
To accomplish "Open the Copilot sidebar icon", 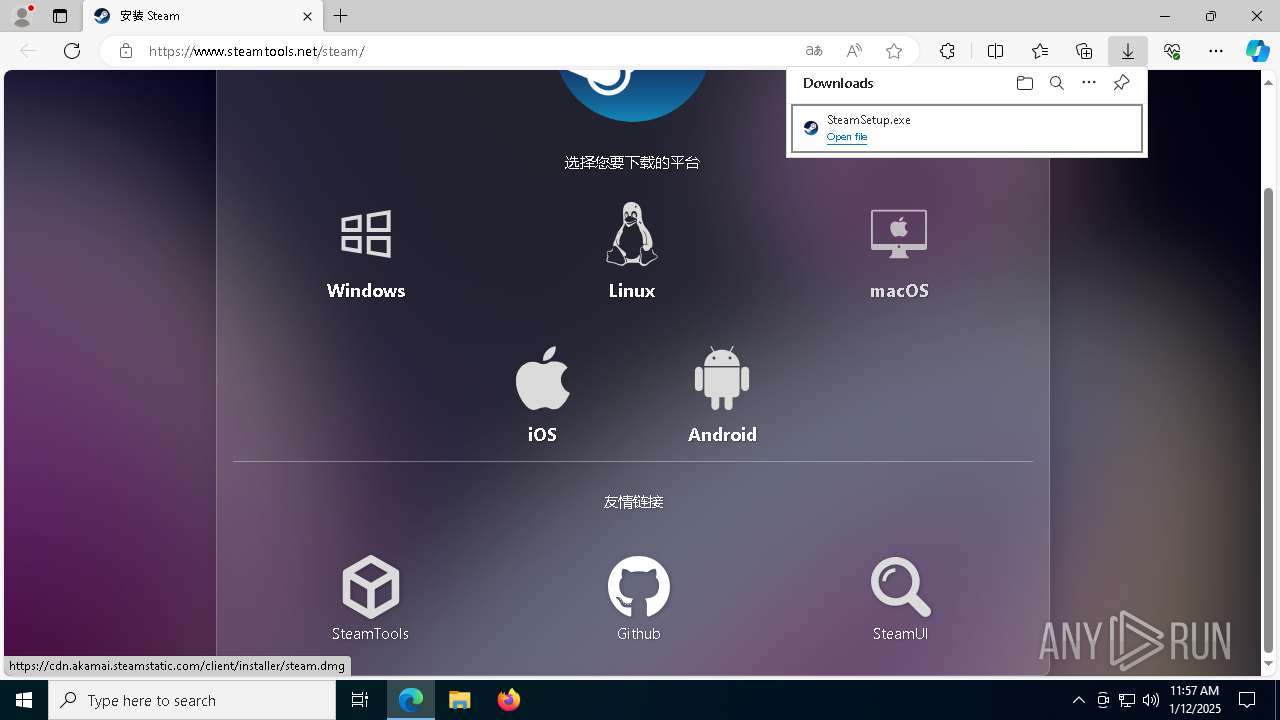I will (x=1258, y=51).
